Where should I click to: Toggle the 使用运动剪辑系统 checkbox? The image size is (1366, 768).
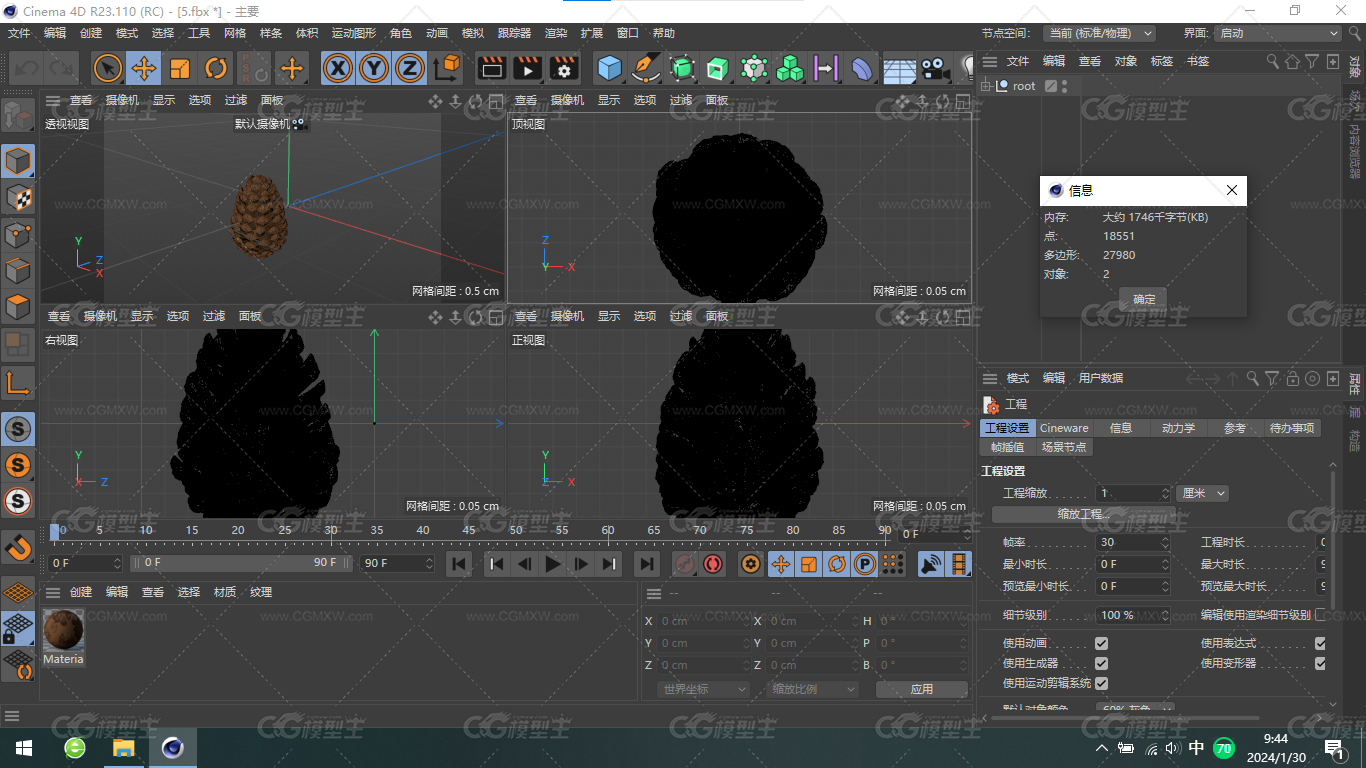tap(1101, 683)
